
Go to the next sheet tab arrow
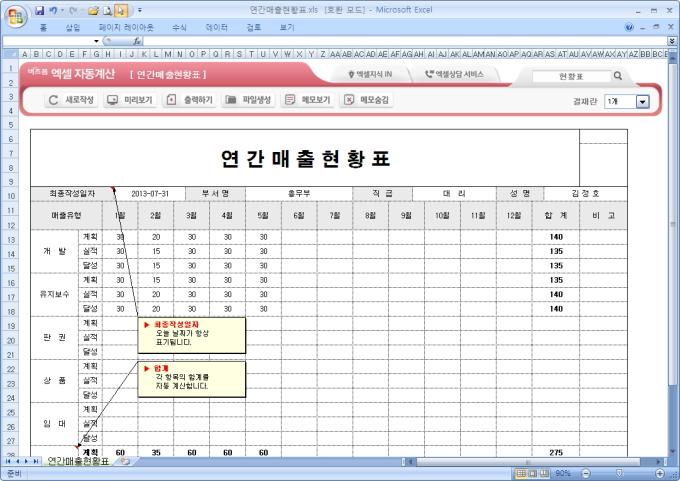coord(26,462)
